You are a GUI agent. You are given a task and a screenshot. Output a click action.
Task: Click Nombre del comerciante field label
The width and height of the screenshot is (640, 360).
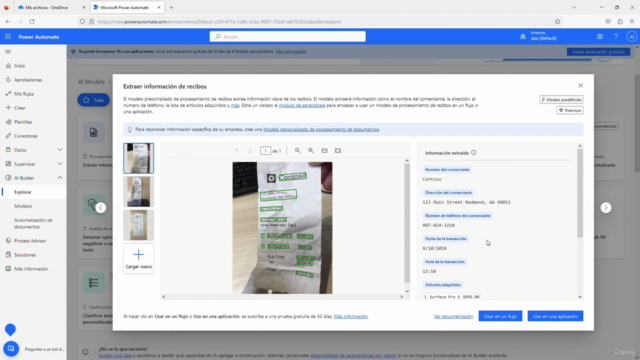pyautogui.click(x=447, y=169)
